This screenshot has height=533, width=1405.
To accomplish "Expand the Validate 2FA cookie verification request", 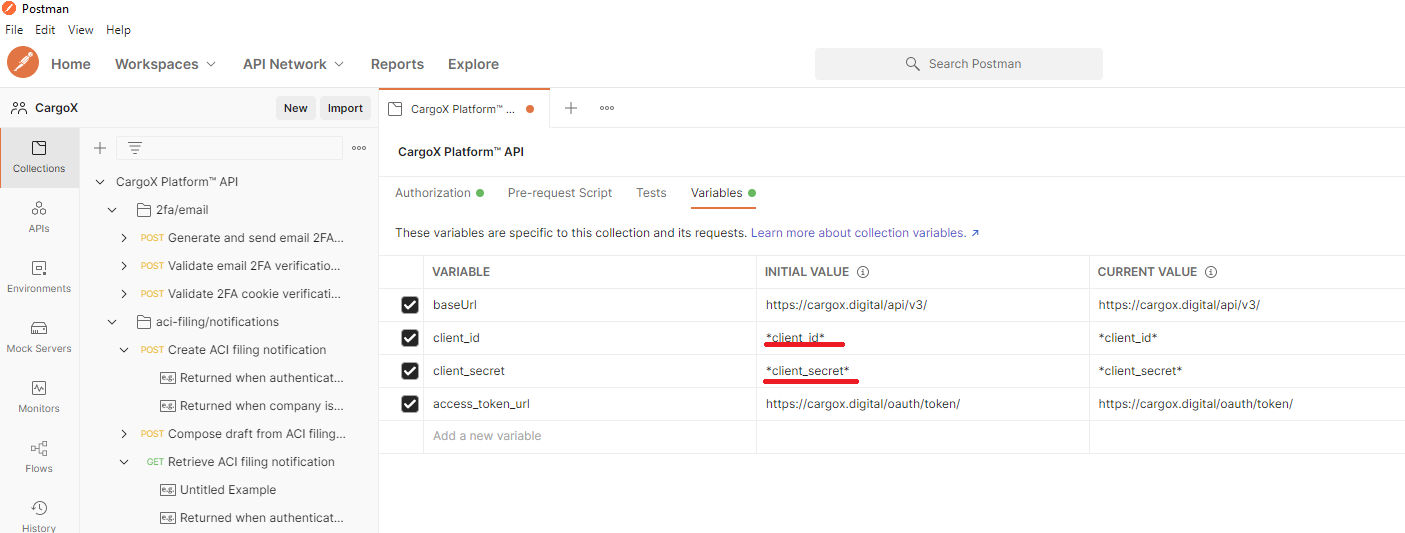I will (124, 294).
